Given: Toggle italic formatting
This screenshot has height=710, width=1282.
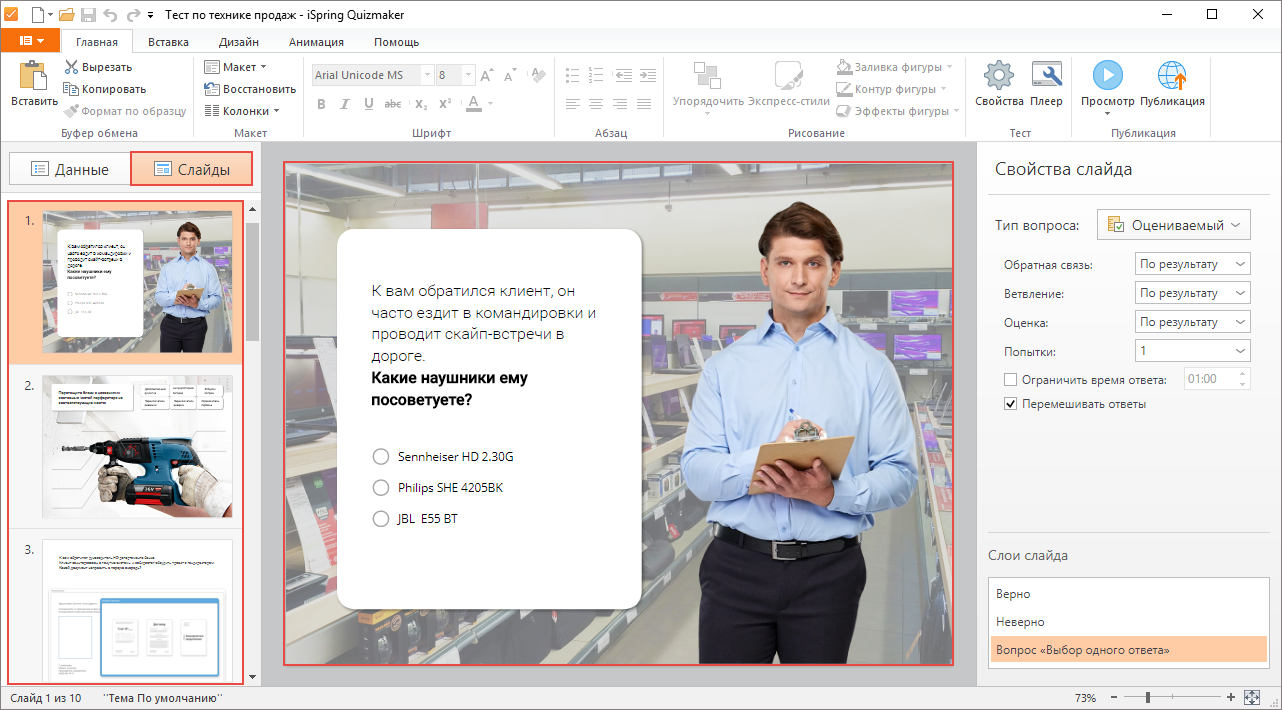Looking at the screenshot, I should [345, 104].
